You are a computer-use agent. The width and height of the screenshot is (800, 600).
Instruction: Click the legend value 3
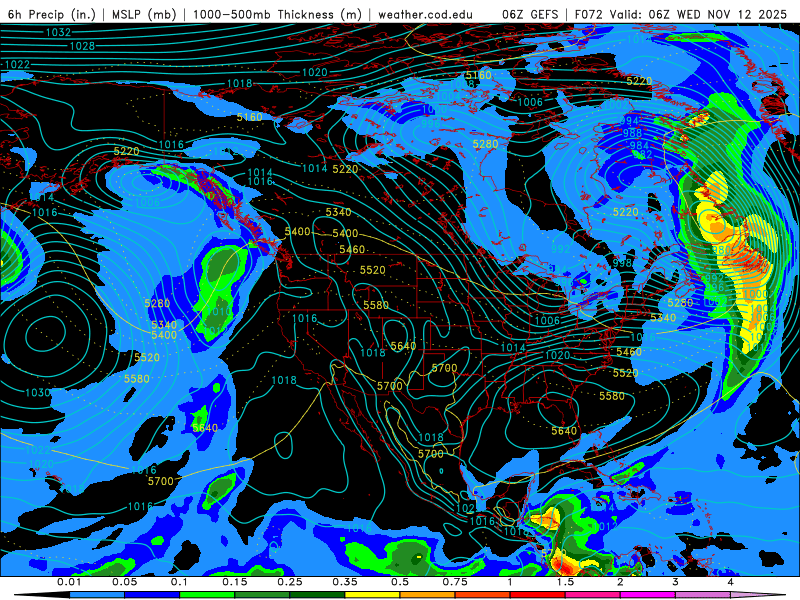(x=675, y=582)
